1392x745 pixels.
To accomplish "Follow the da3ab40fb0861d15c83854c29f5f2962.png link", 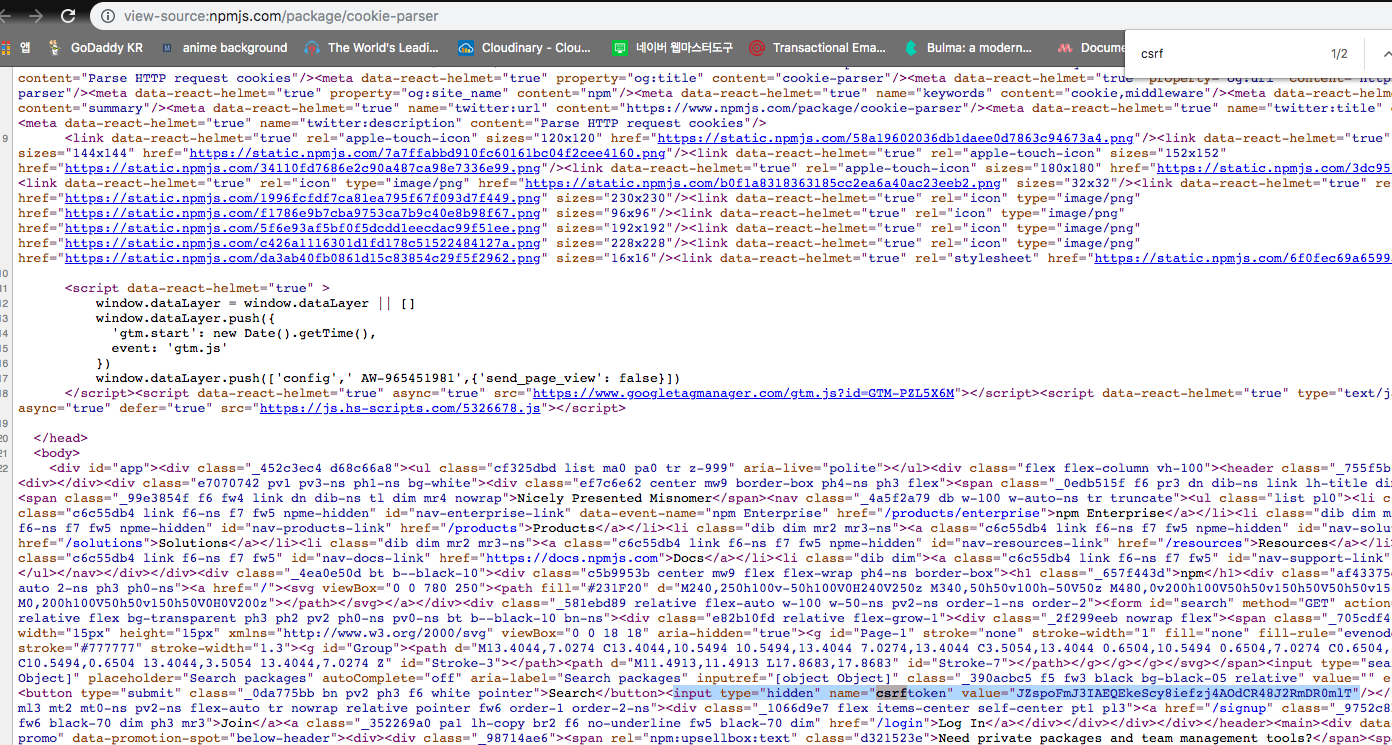I will pyautogui.click(x=304, y=258).
